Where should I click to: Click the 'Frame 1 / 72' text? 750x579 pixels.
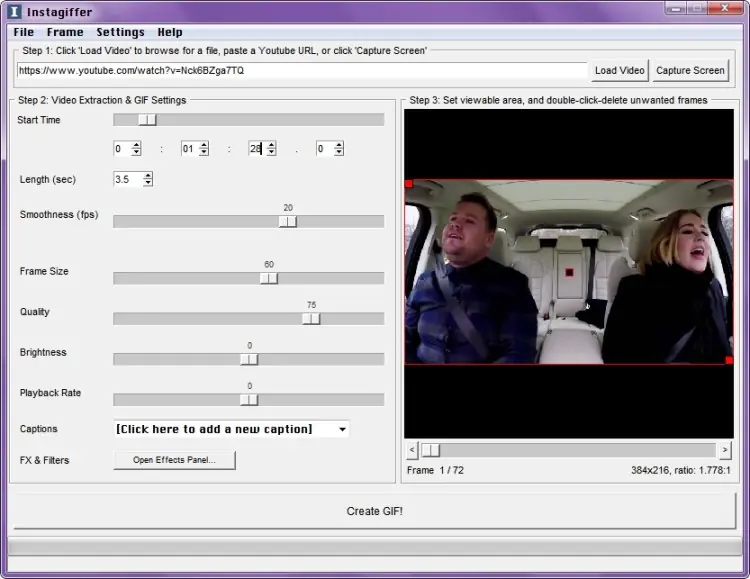435,470
